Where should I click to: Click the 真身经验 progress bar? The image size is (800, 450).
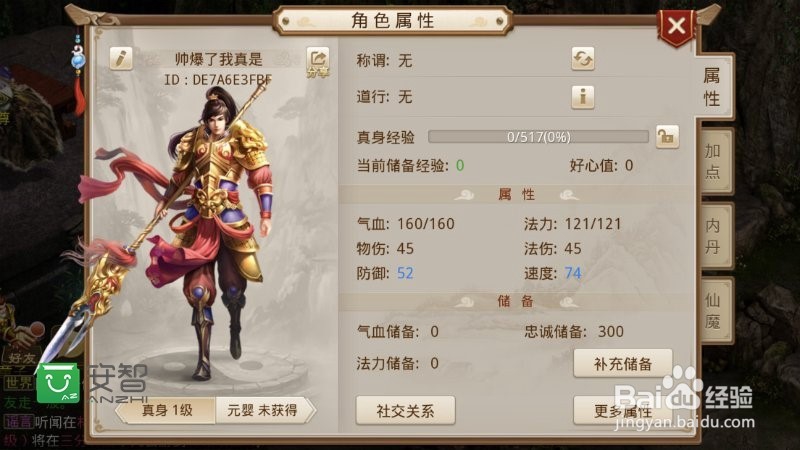pyautogui.click(x=538, y=137)
